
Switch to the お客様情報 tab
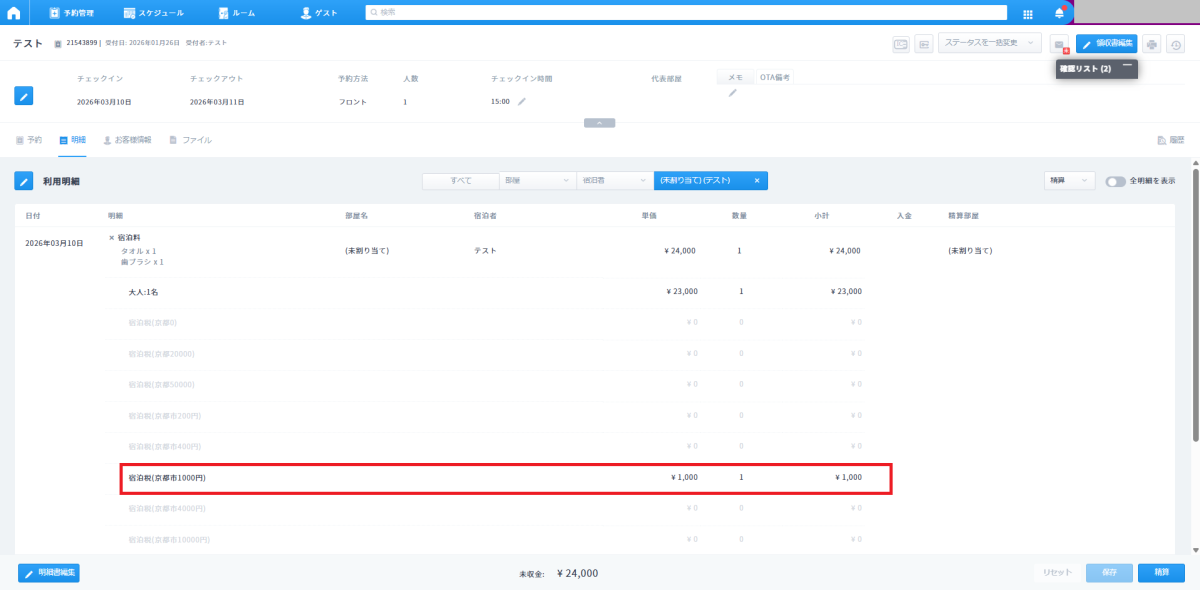click(127, 140)
